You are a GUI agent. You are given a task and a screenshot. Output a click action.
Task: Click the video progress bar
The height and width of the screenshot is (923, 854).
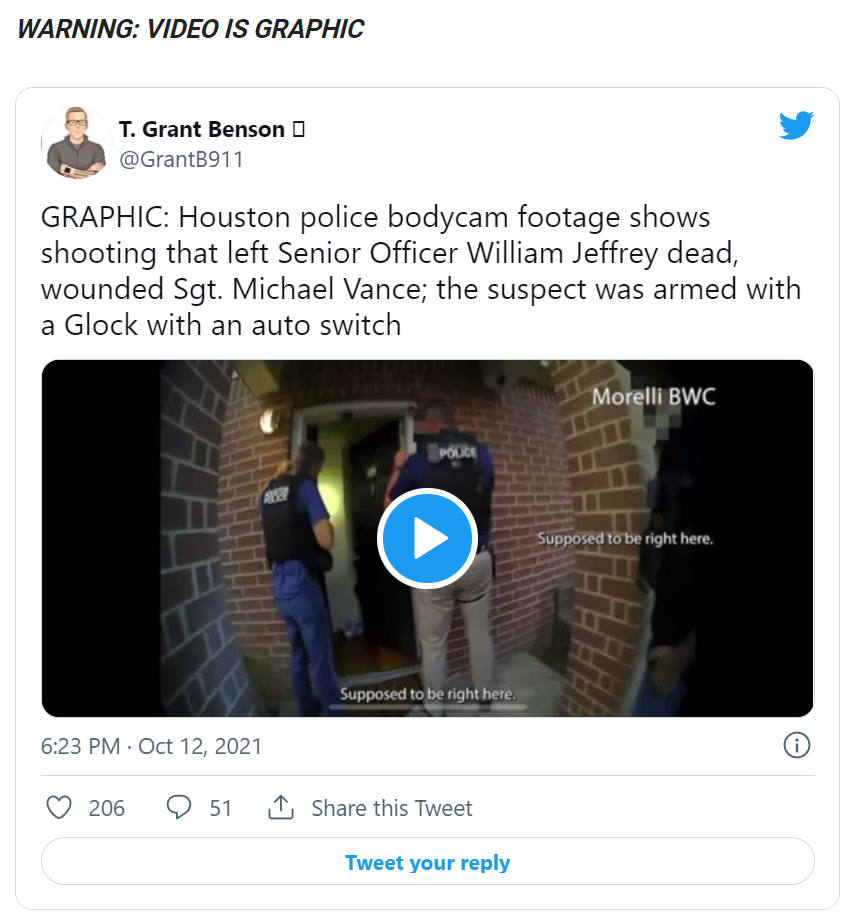point(427,707)
